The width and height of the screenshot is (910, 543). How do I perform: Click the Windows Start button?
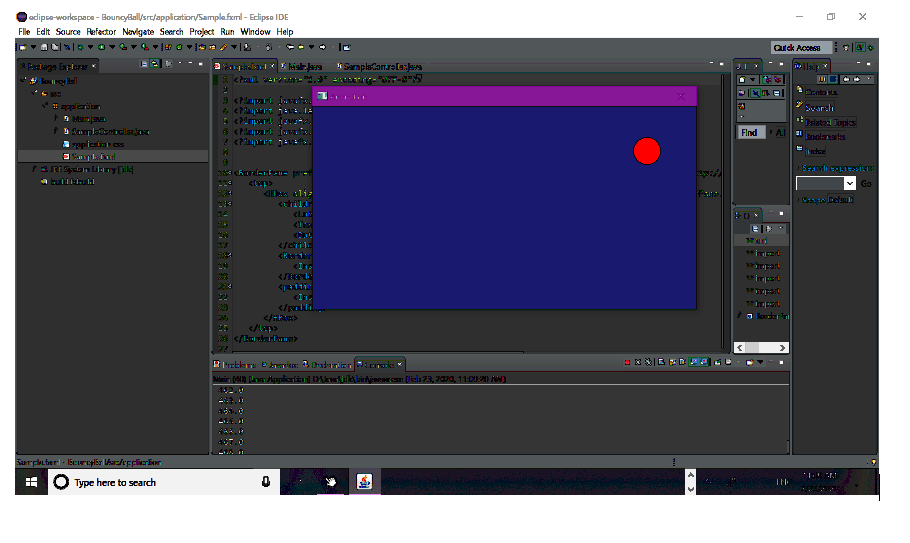click(31, 482)
